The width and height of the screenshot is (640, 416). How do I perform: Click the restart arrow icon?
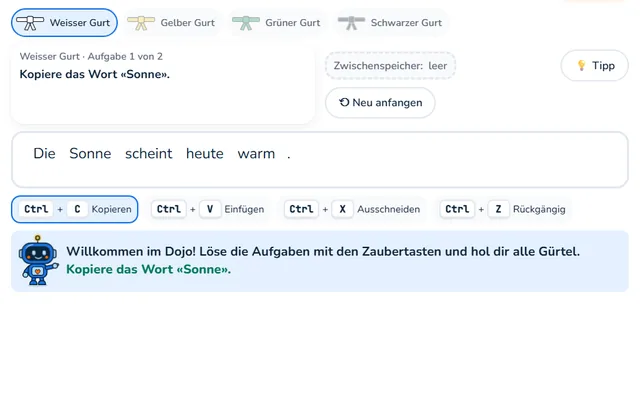(344, 102)
